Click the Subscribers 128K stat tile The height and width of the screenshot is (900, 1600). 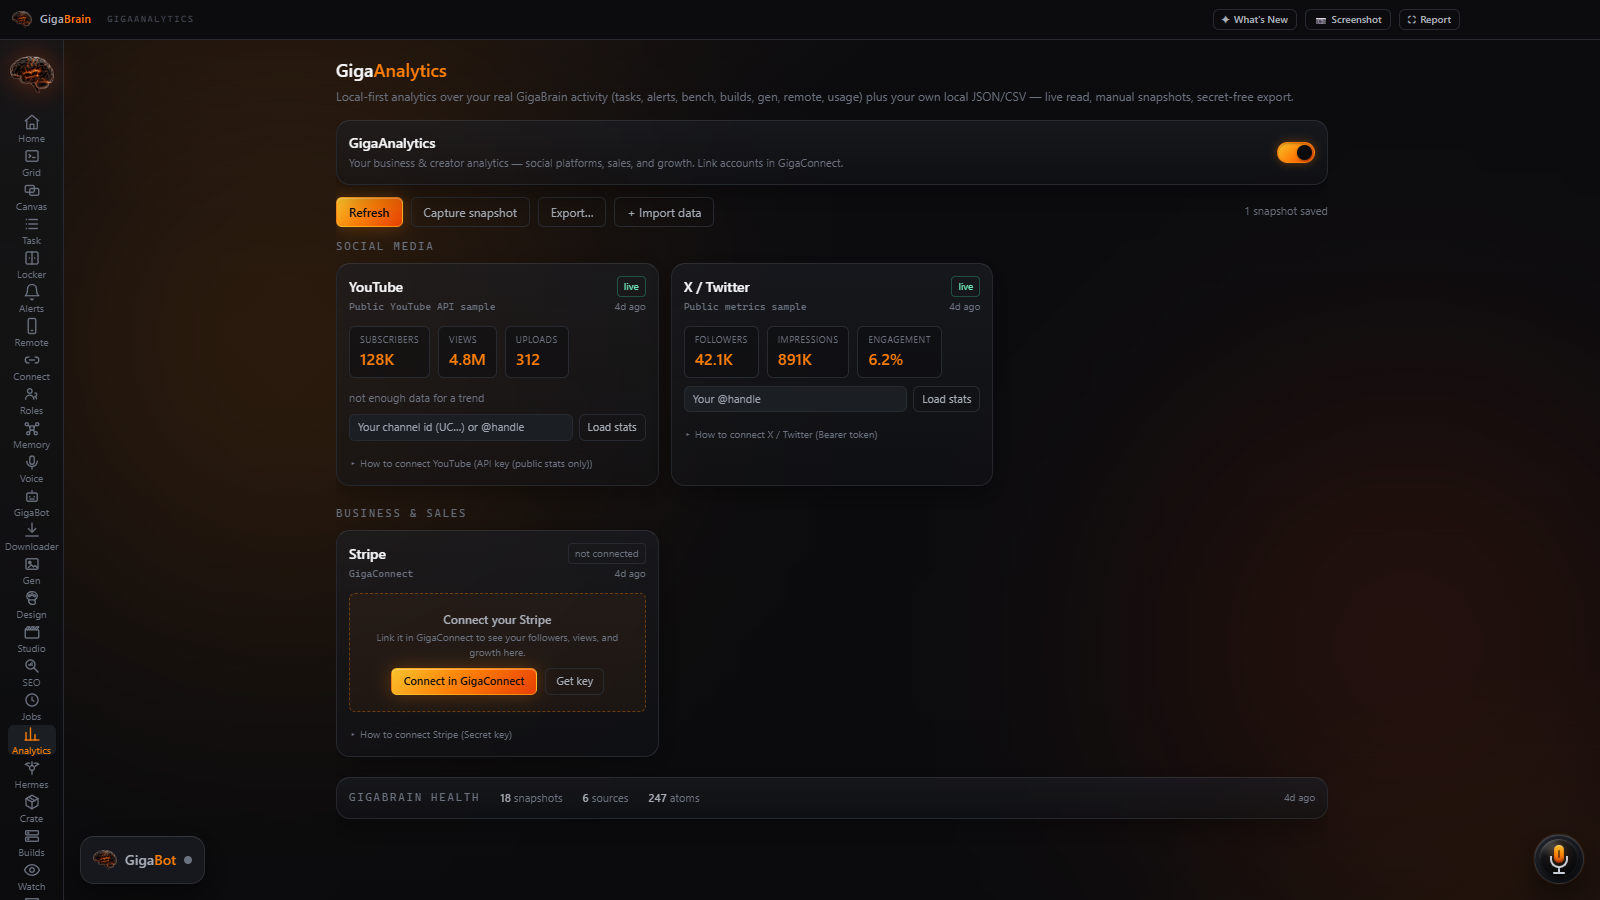coord(389,352)
